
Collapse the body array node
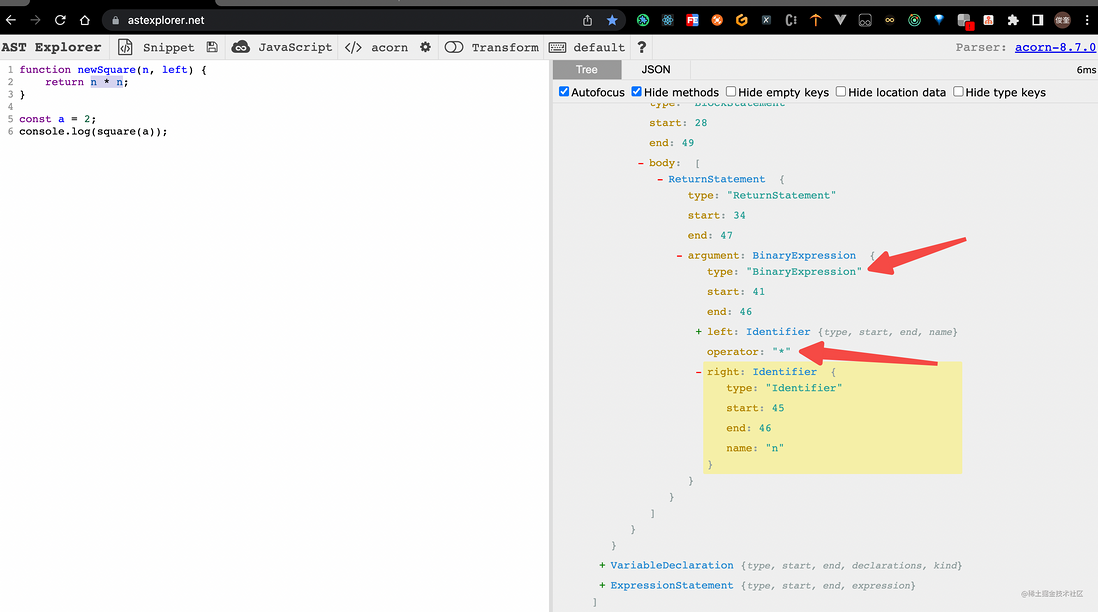pos(641,163)
